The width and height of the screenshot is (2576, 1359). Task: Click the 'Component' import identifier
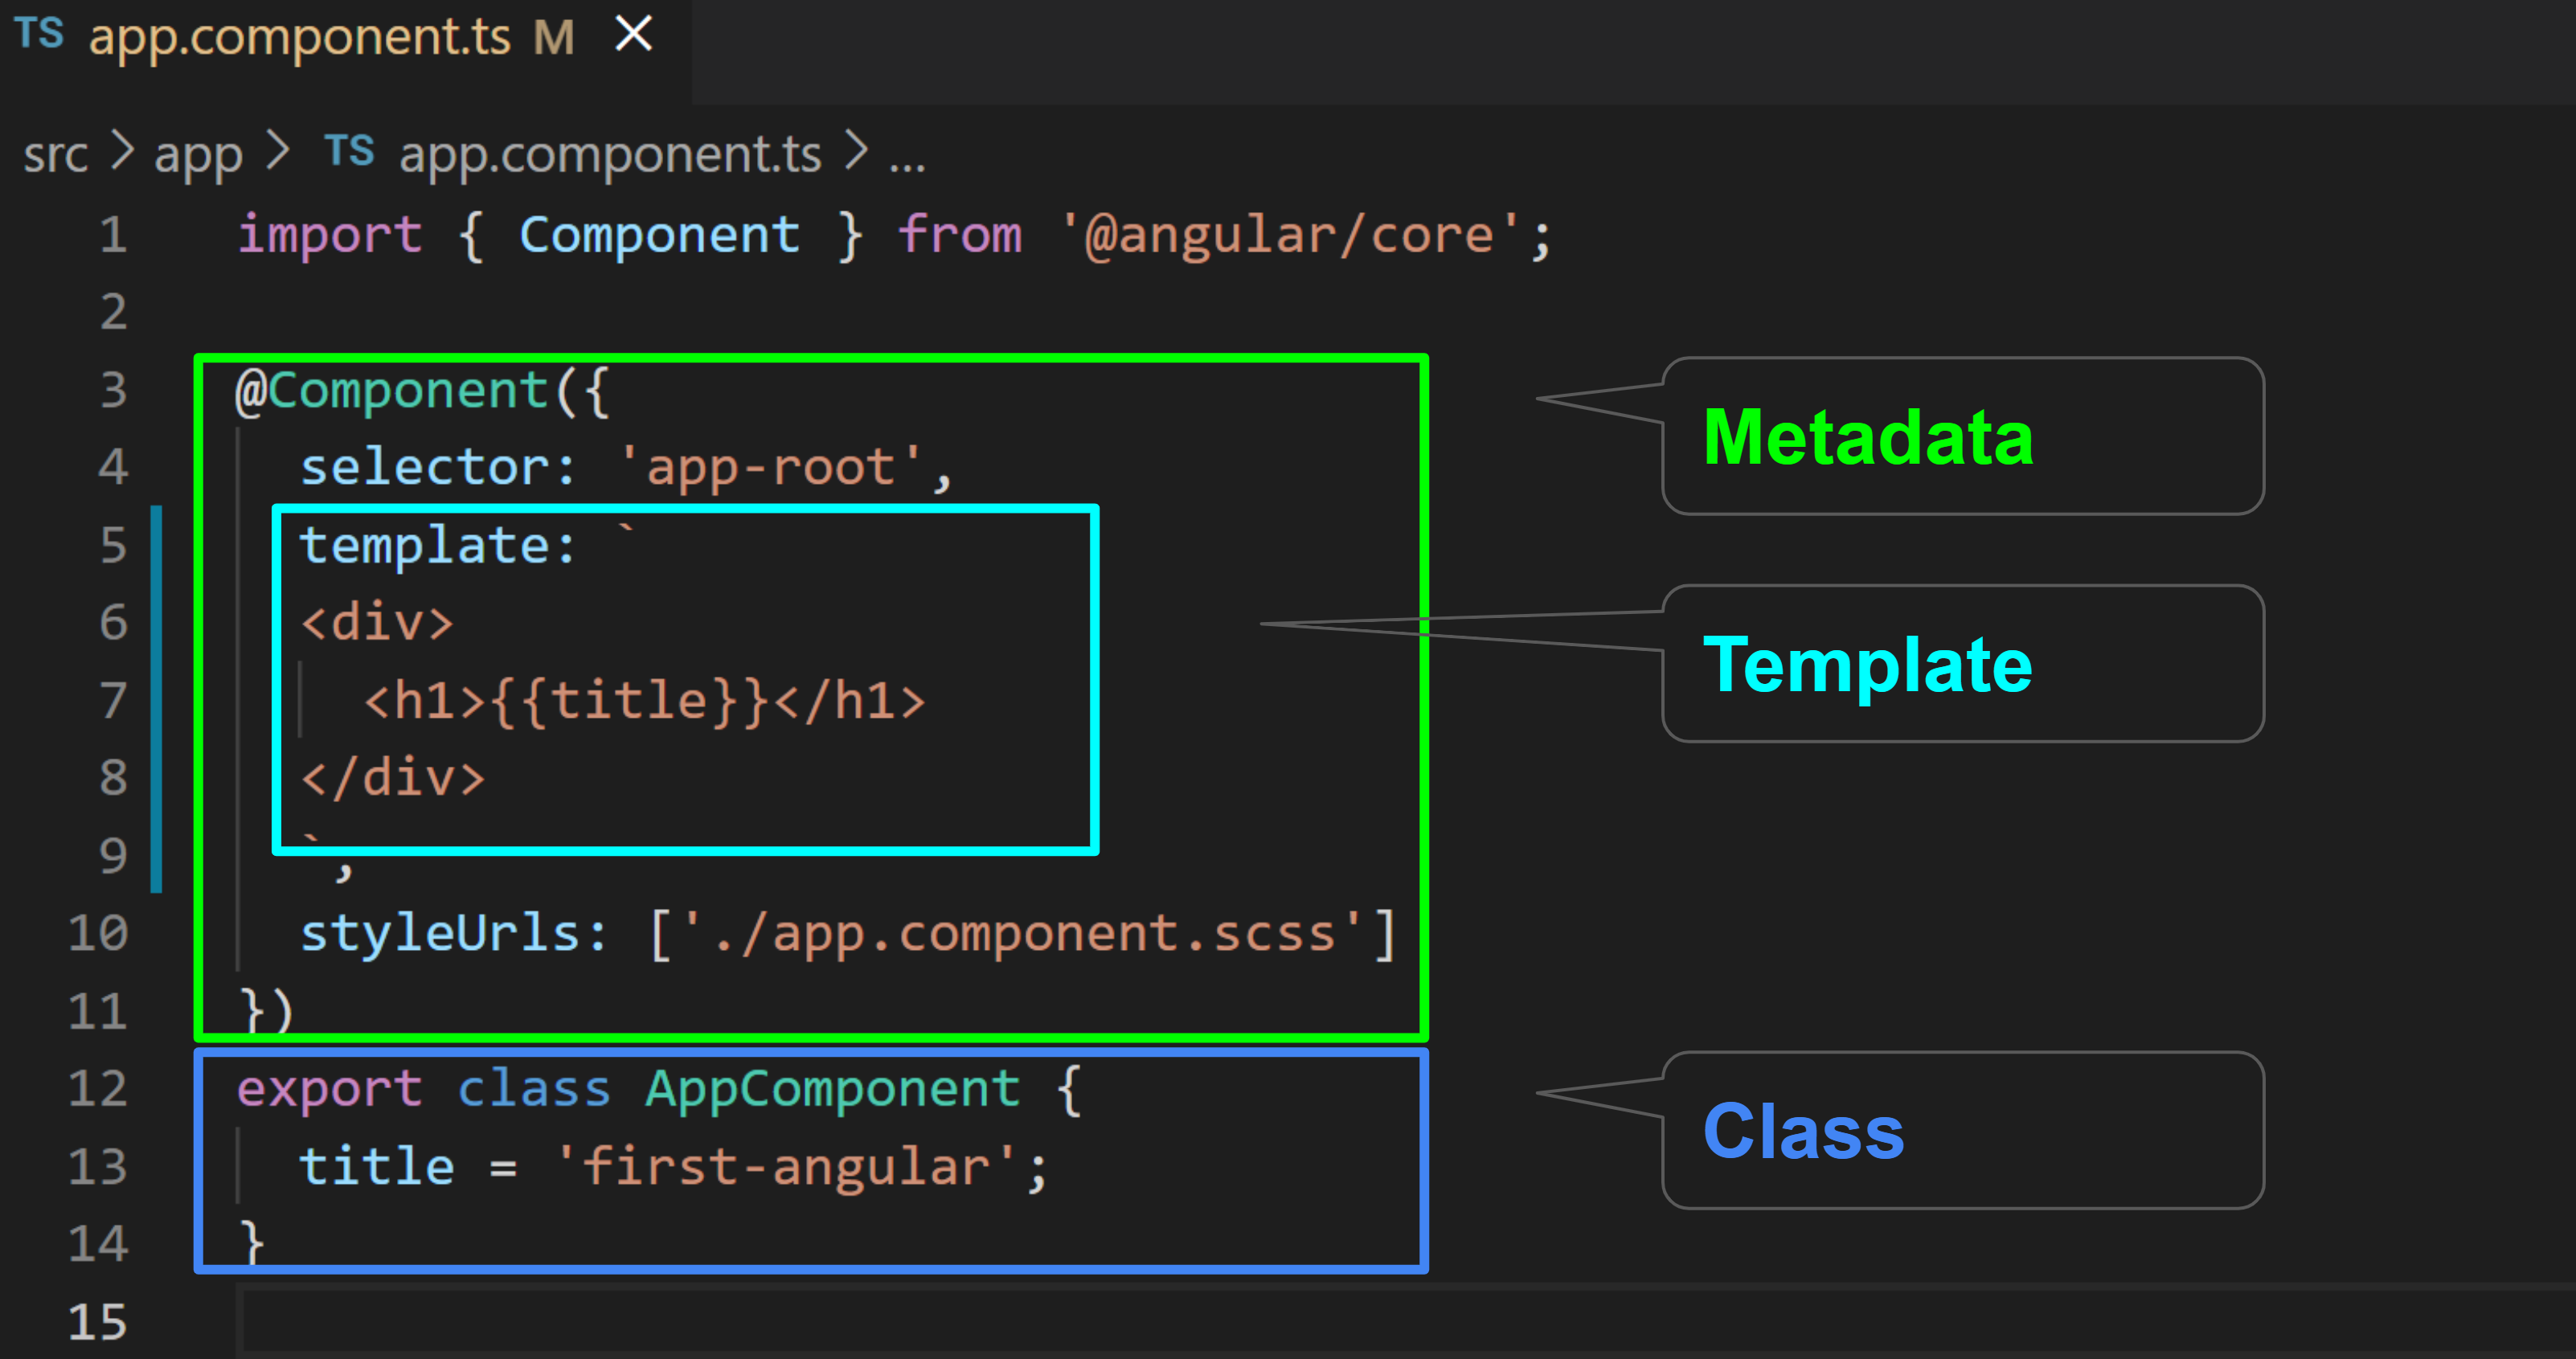pos(659,236)
